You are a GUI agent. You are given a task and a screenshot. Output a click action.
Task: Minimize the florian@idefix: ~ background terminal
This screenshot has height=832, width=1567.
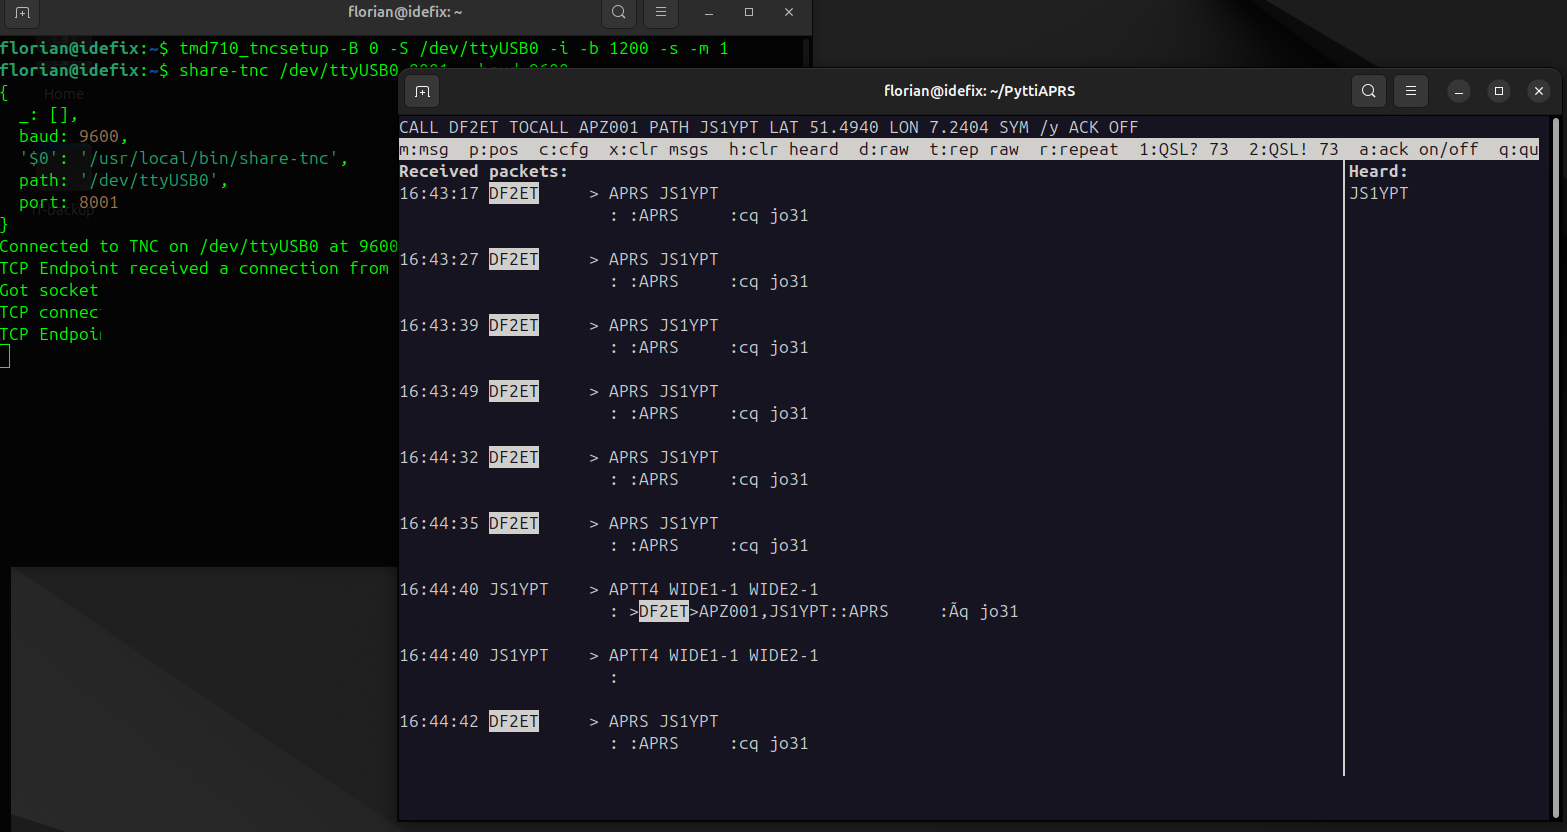pyautogui.click(x=708, y=13)
